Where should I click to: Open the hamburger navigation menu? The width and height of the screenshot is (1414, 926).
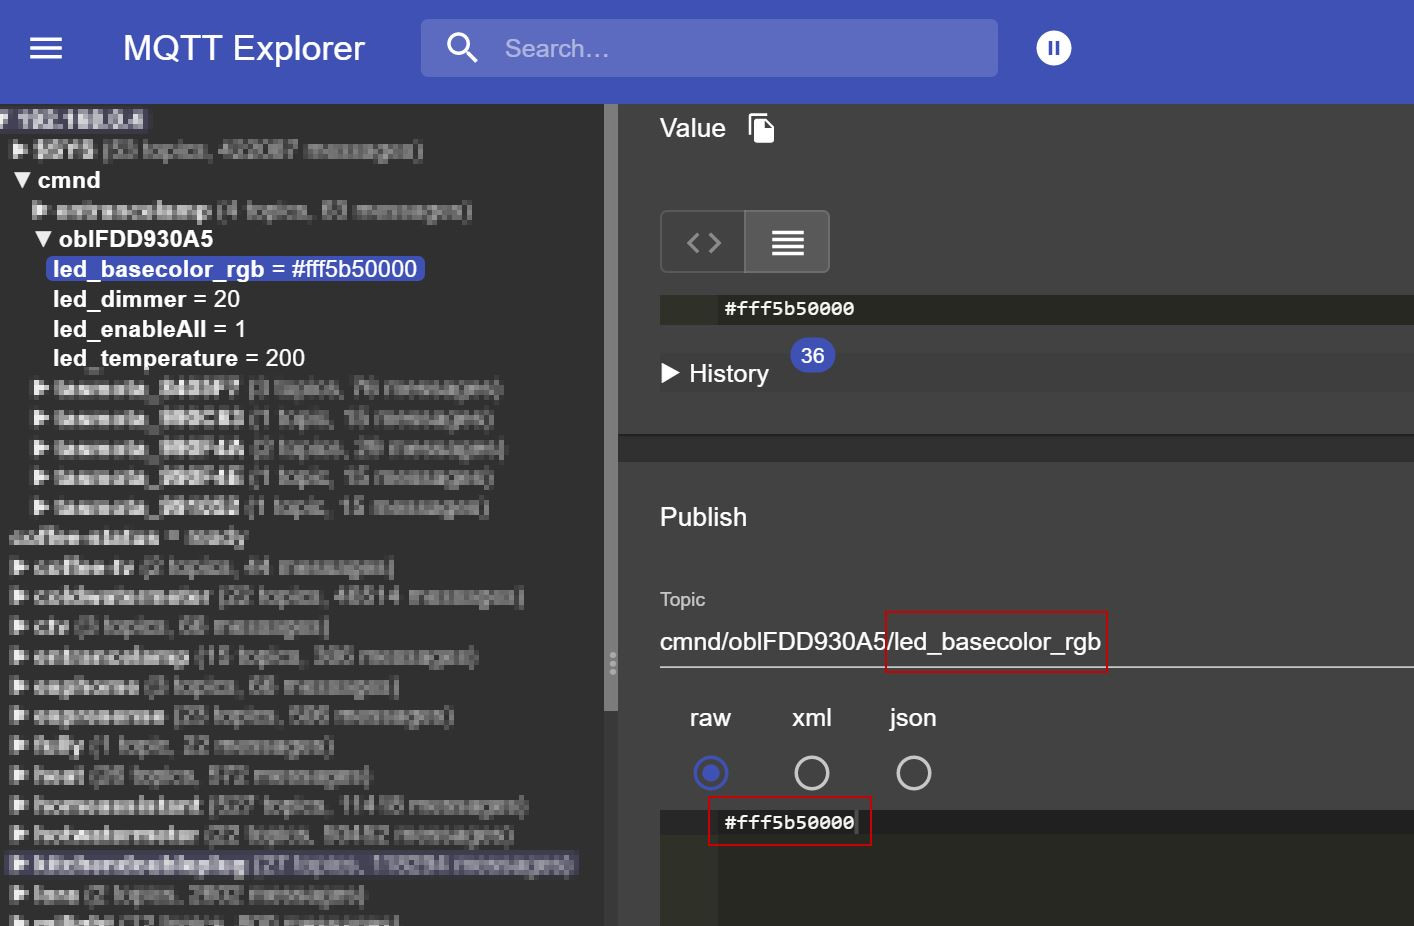(46, 48)
